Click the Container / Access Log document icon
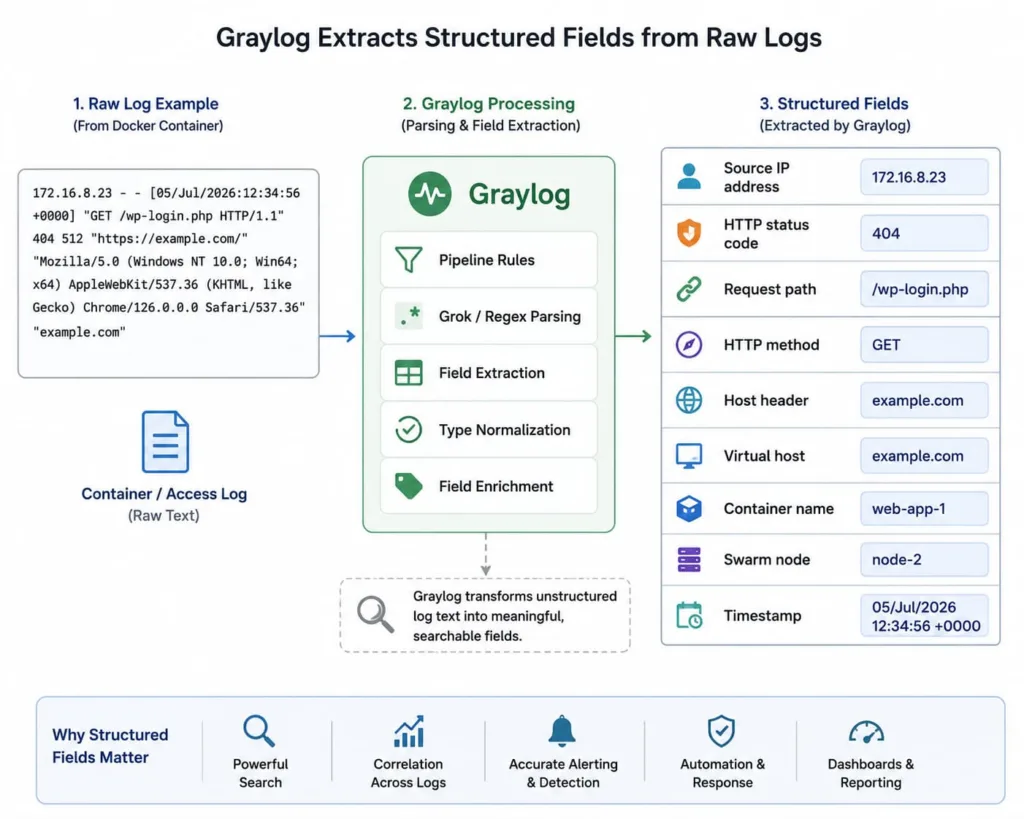This screenshot has width=1024, height=819. click(165, 442)
